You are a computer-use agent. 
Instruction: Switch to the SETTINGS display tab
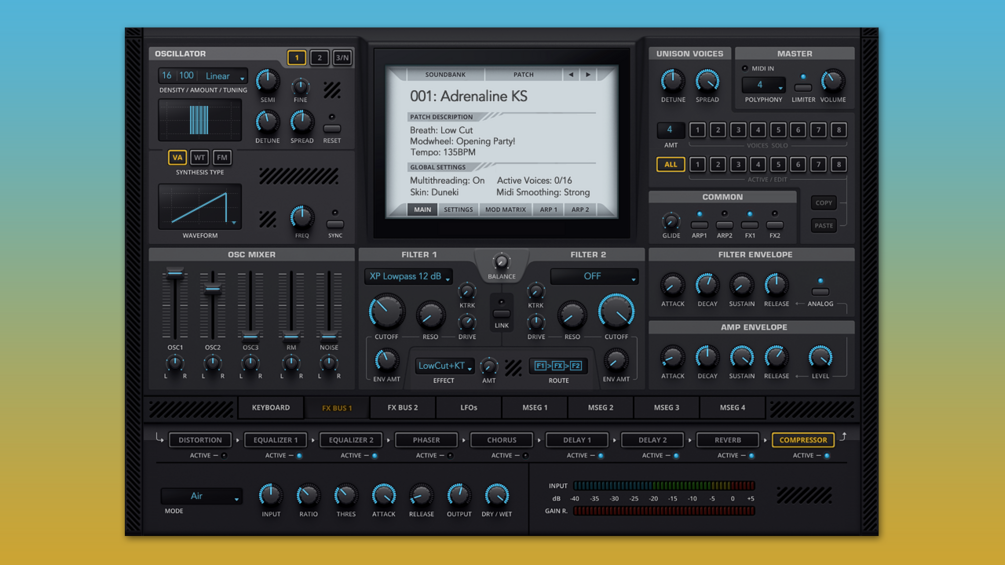pos(458,210)
